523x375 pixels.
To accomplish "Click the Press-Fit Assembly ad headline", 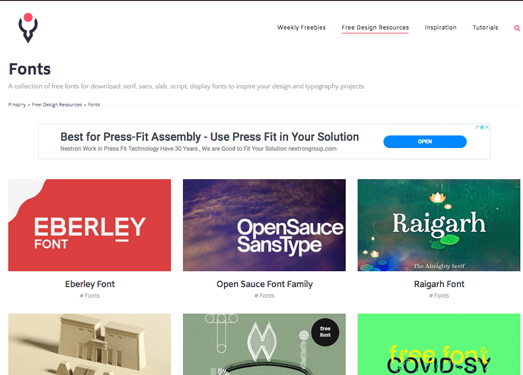I will pos(209,137).
